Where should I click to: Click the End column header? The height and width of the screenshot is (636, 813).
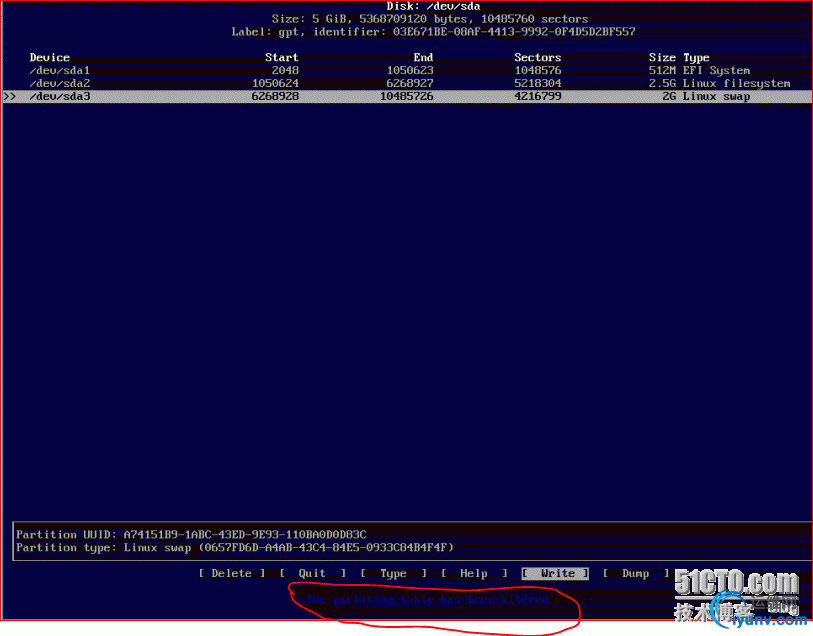coord(423,58)
